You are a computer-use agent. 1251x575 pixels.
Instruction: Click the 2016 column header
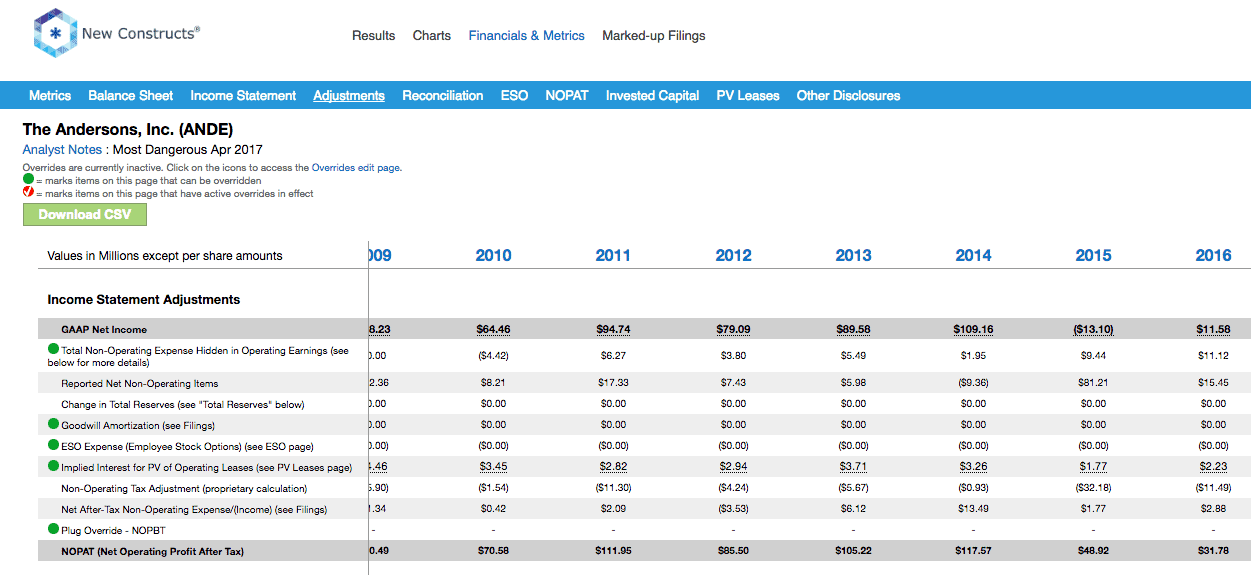1213,255
